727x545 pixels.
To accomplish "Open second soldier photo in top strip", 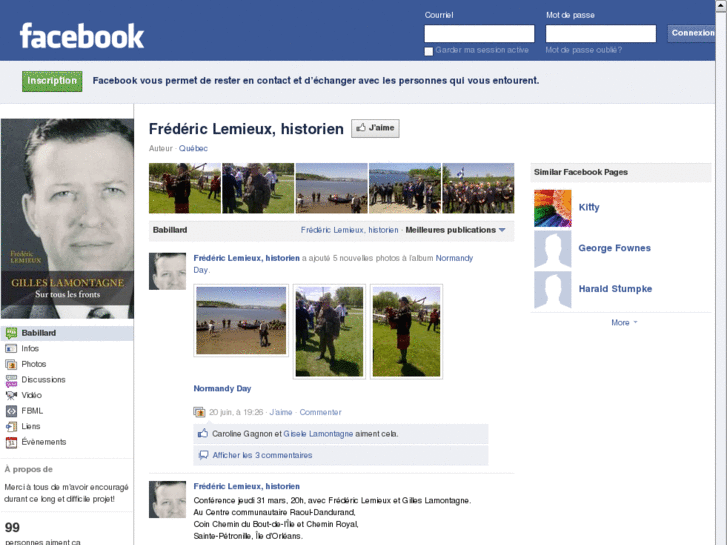I will (x=258, y=188).
